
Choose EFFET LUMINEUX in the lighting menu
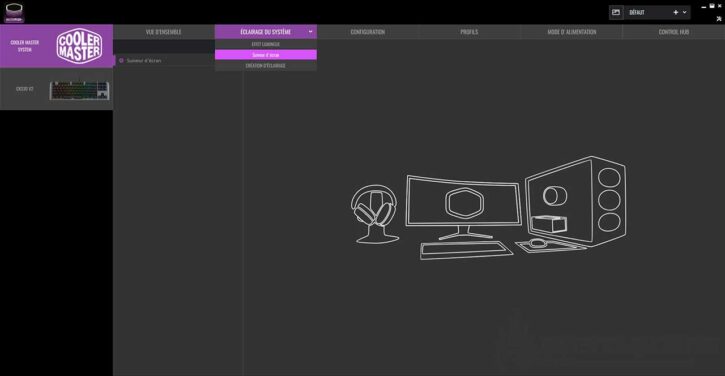click(266, 44)
